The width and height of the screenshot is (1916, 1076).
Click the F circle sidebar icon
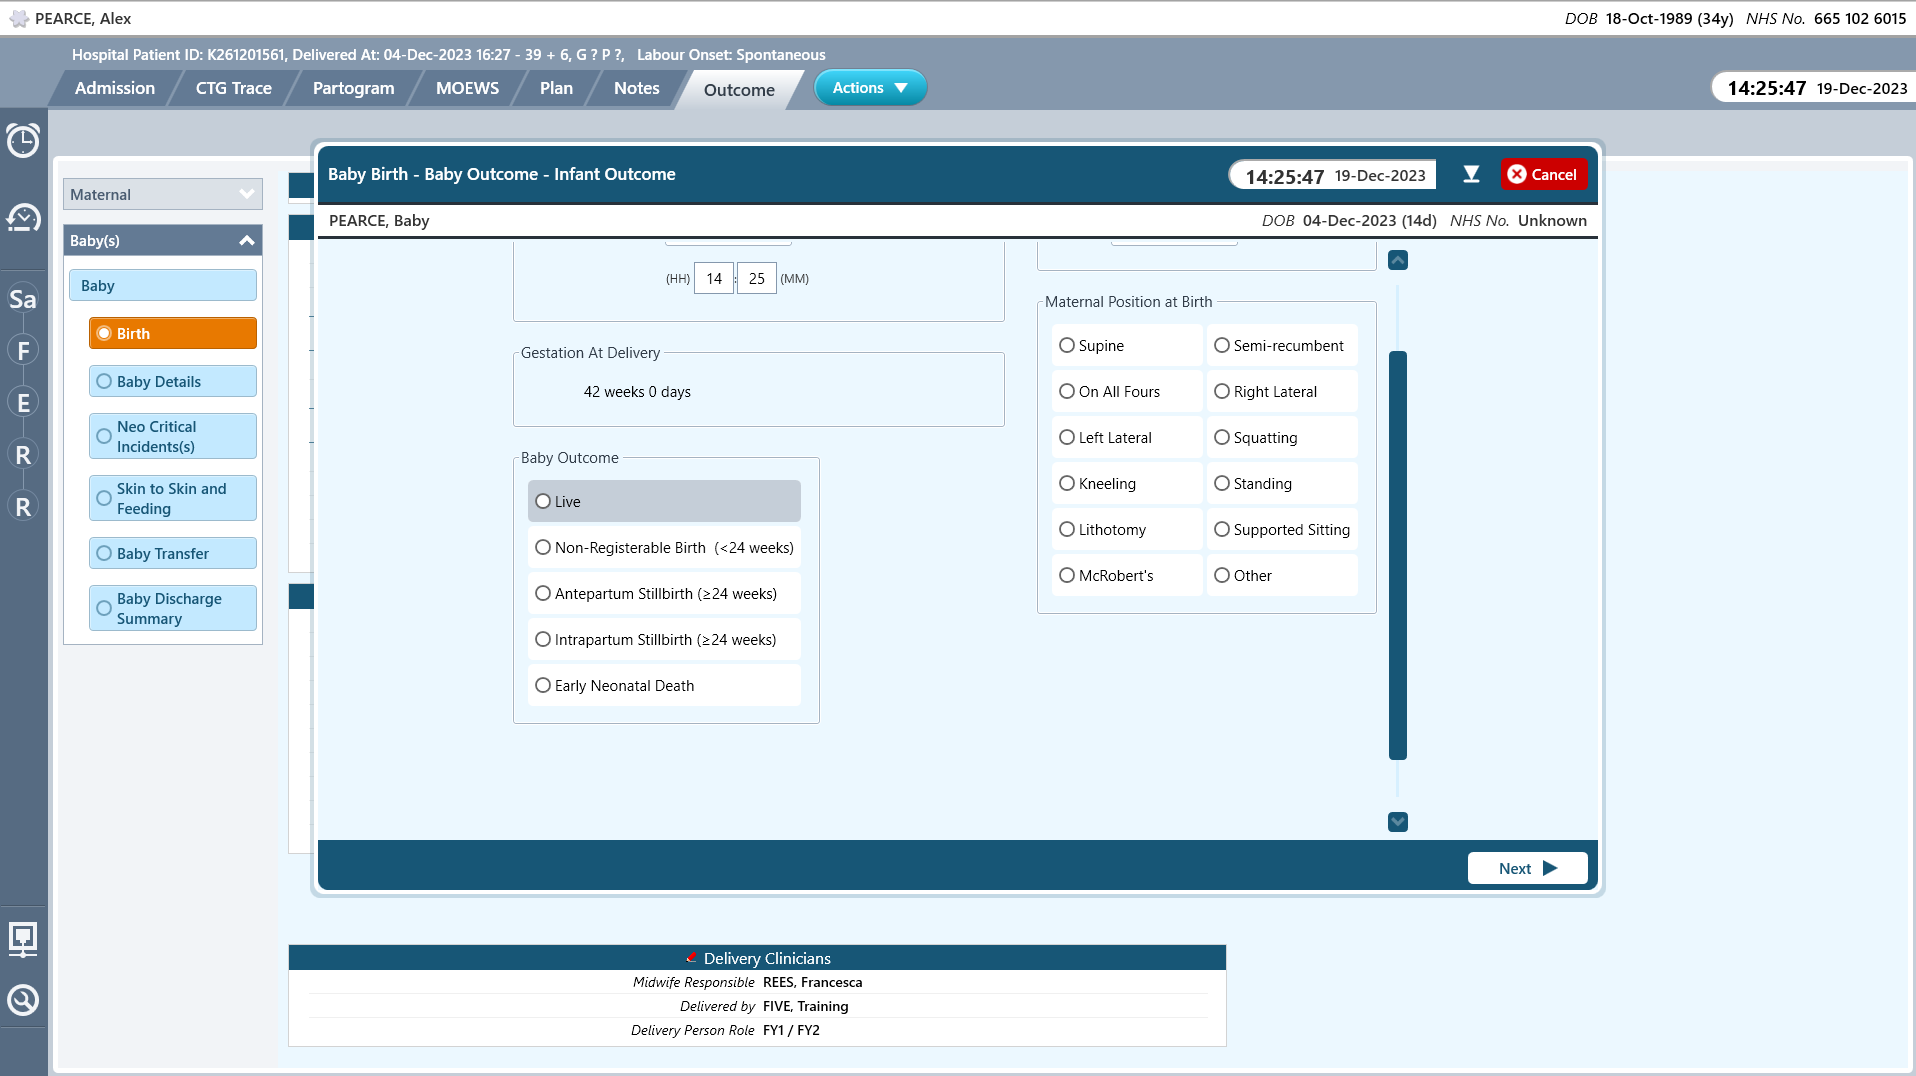click(23, 351)
